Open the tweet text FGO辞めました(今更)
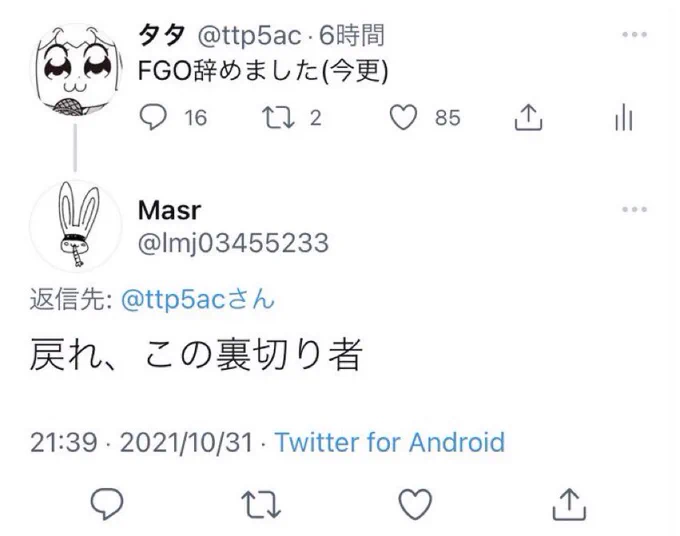This screenshot has width=680, height=536. [265, 72]
